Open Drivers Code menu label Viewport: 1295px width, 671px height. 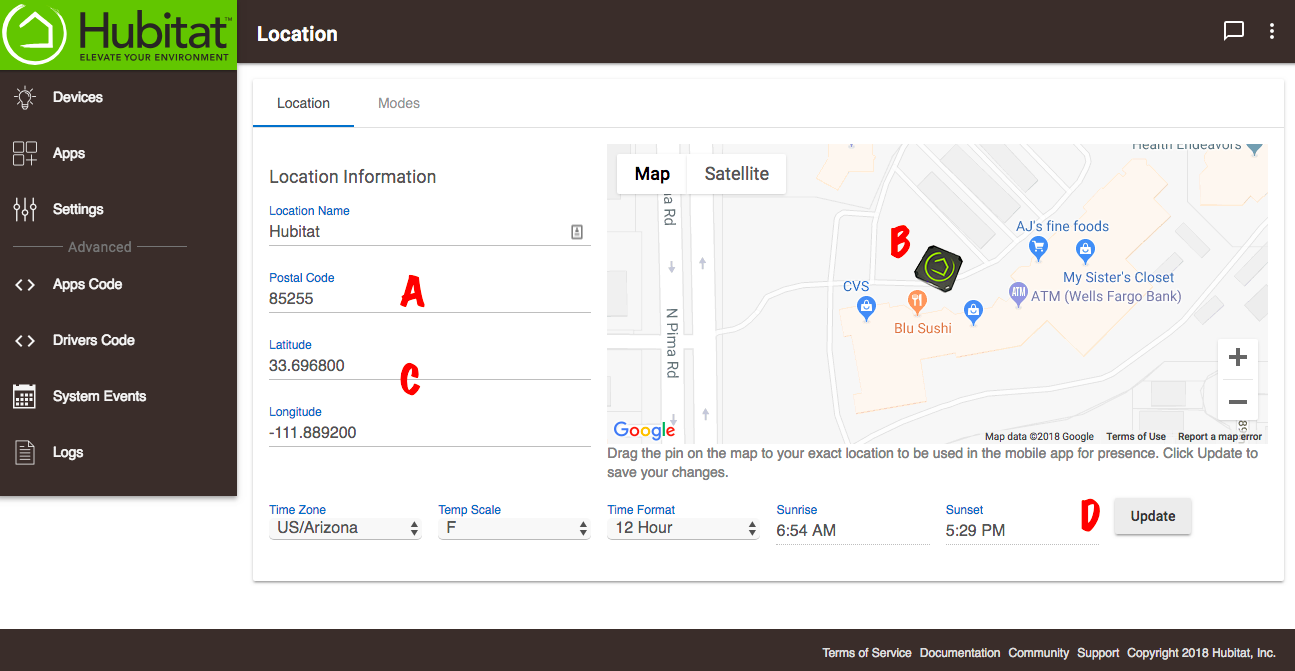pos(94,341)
